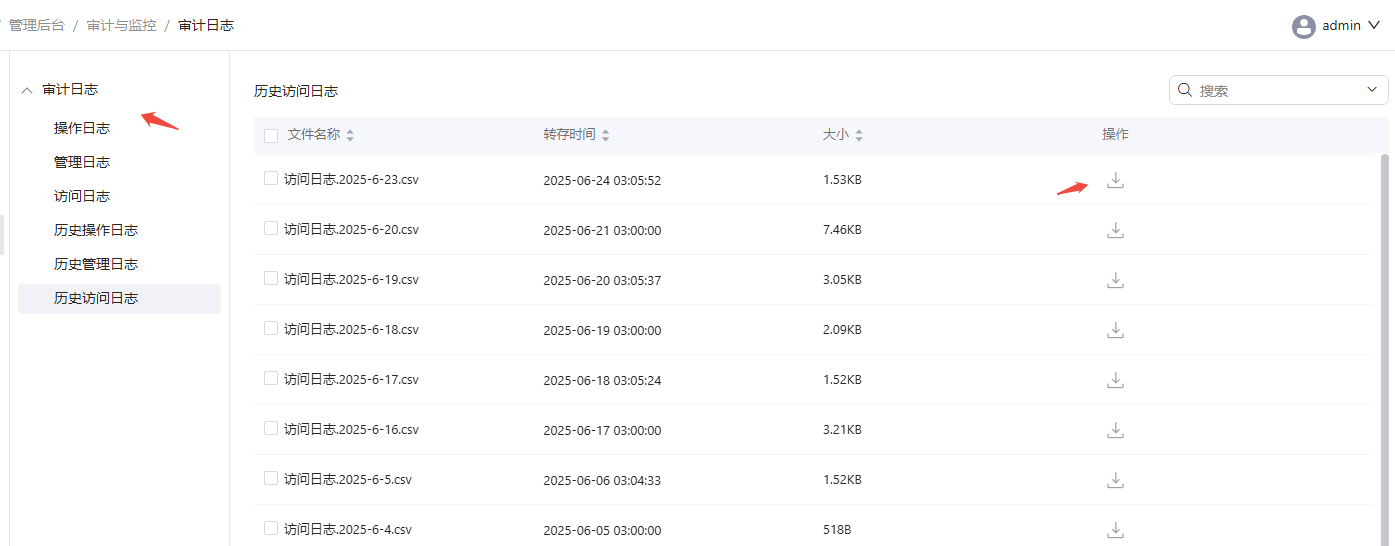Download the 访问日志.2025-6-20.csv log
The width and height of the screenshot is (1395, 546).
pos(1116,230)
